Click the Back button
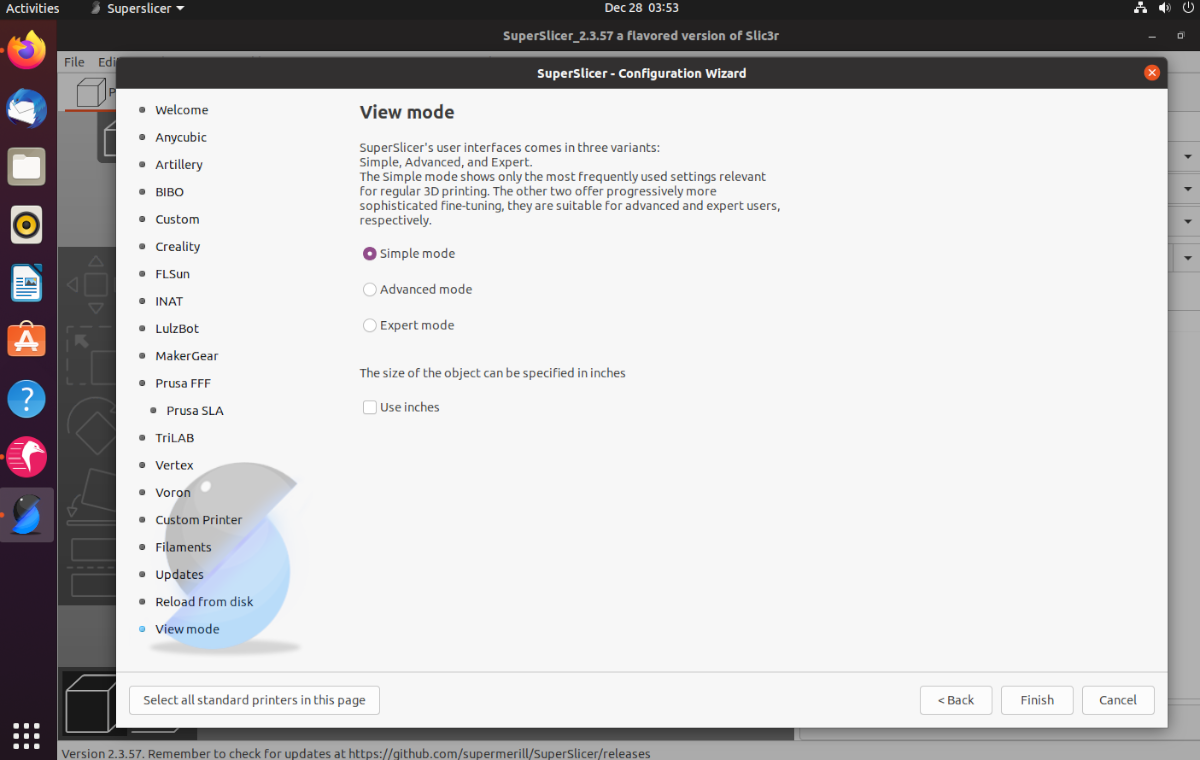Viewport: 1200px width, 760px height. coord(956,700)
